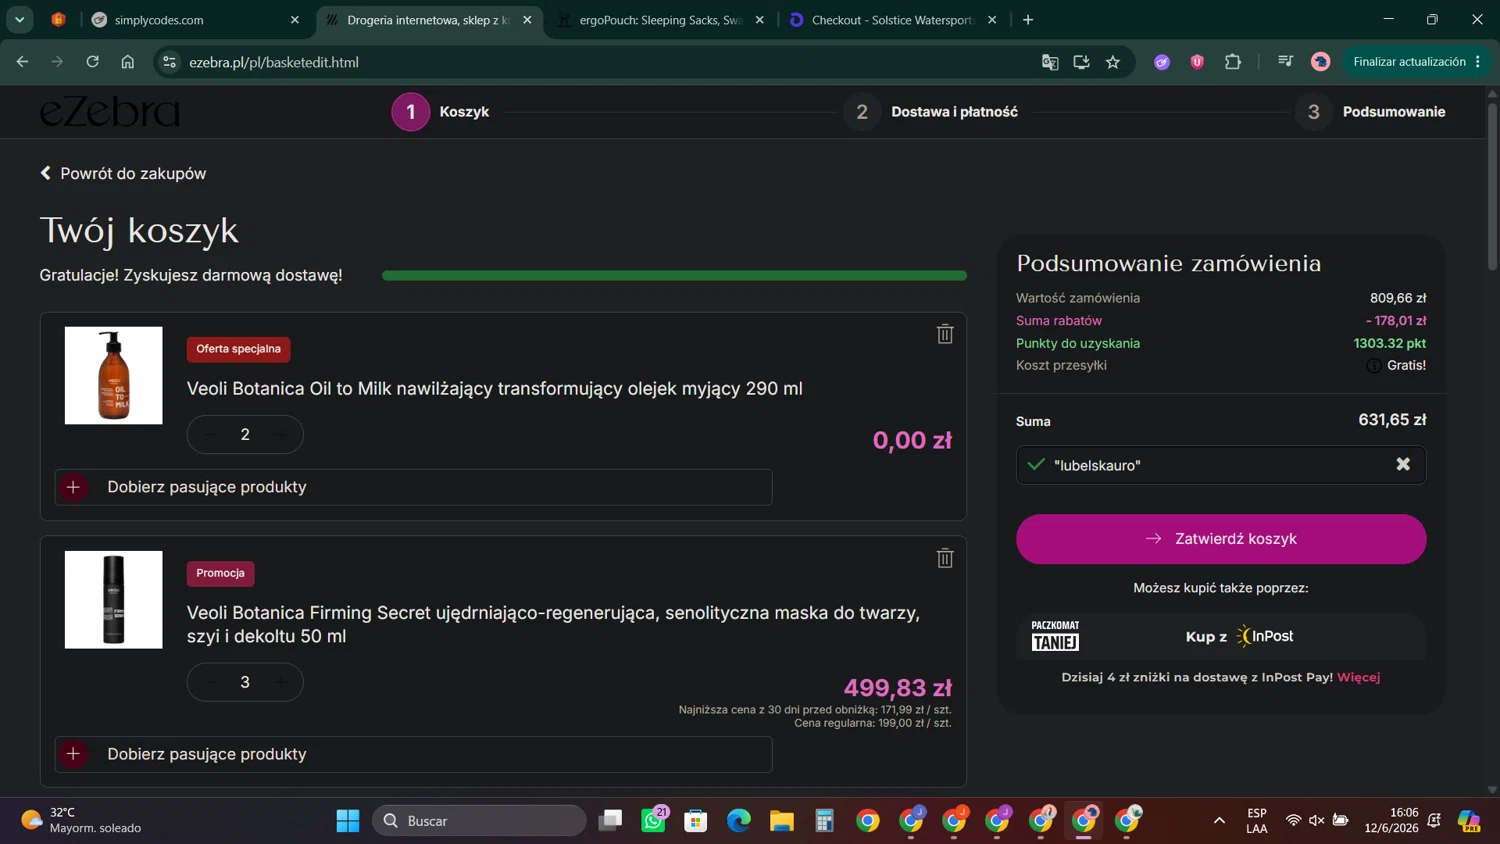Open the weather widget showing 32°C

pyautogui.click(x=82, y=821)
